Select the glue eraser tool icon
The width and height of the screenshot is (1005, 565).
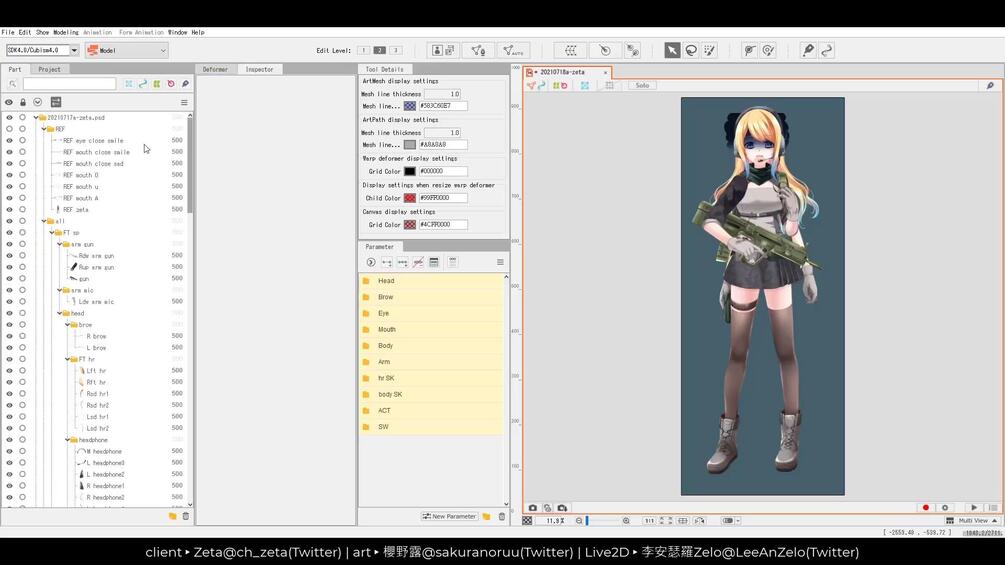coord(768,50)
